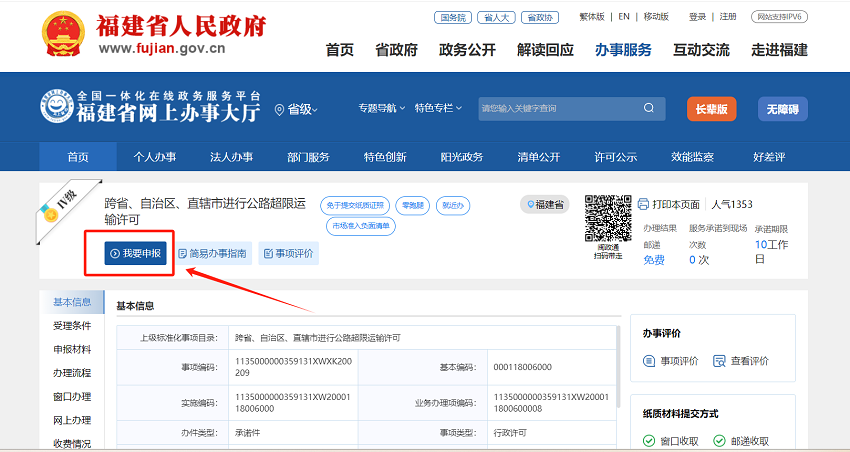The image size is (850, 452).
Task: Click the Fujian government national emblem logo
Action: (x=63, y=36)
